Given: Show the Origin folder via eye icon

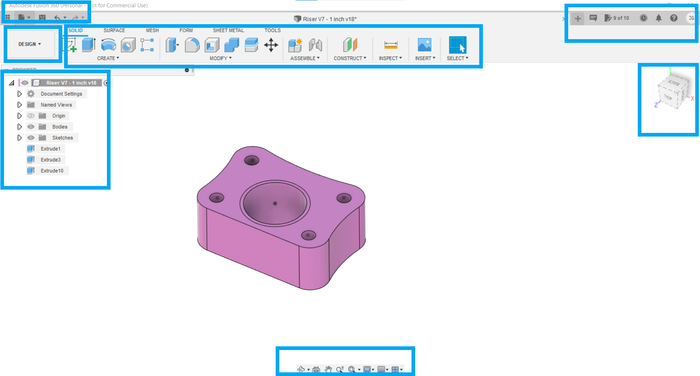Looking at the screenshot, I should [x=31, y=116].
